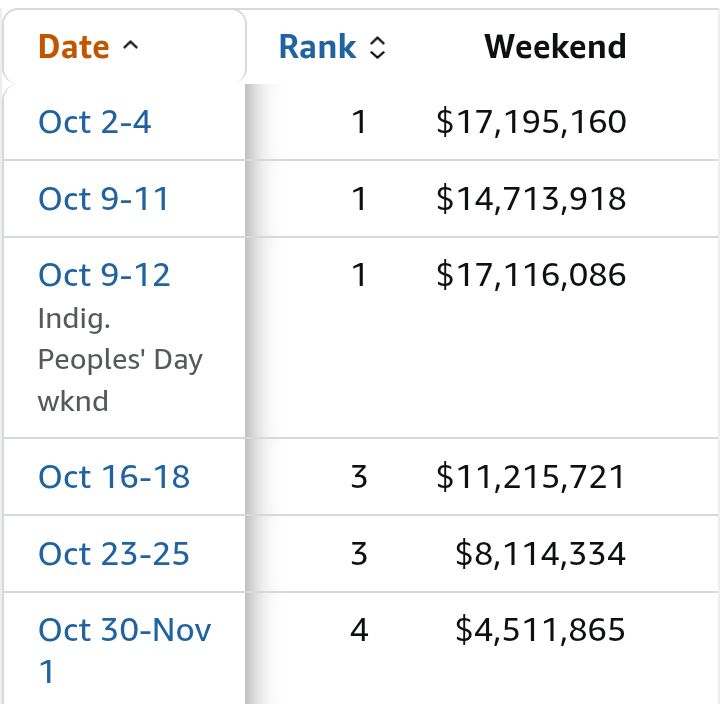Click rank 4 in the Oct 30-Nov 1 row
This screenshot has height=704, width=720.
pyautogui.click(x=359, y=630)
